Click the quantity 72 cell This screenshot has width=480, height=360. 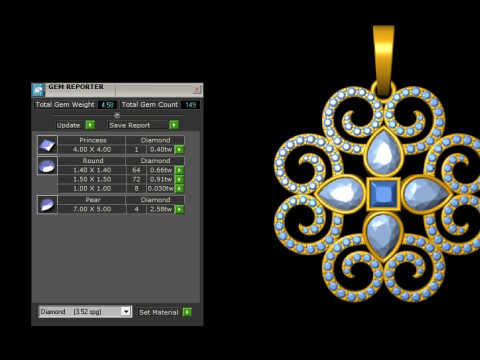click(x=136, y=179)
